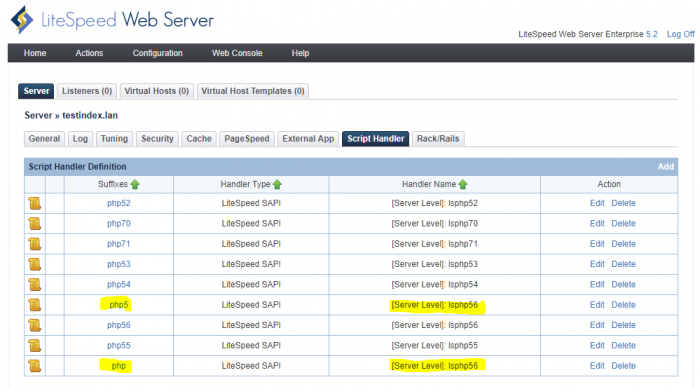Viewport: 700px width, 389px height.
Task: Open the Configuration menu
Action: [x=158, y=53]
